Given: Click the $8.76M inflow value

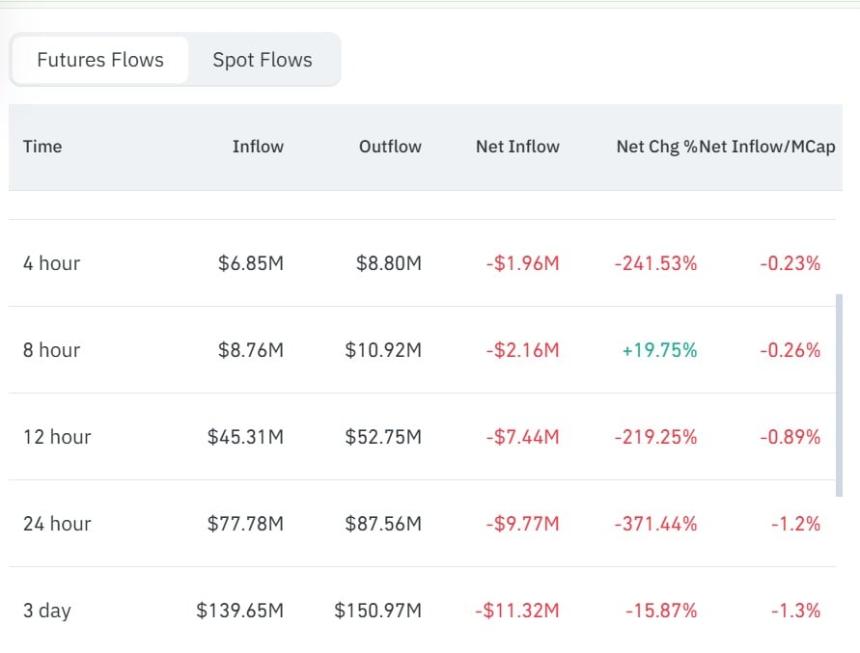Looking at the screenshot, I should (x=251, y=350).
